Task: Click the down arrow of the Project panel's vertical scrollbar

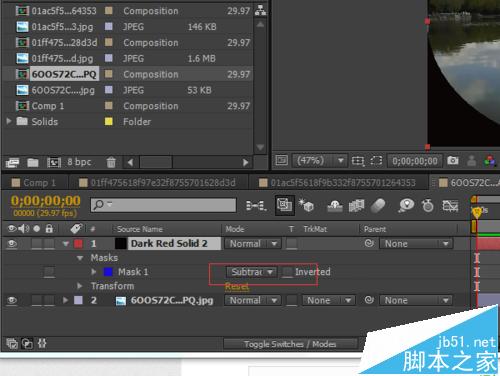Action: (260, 147)
